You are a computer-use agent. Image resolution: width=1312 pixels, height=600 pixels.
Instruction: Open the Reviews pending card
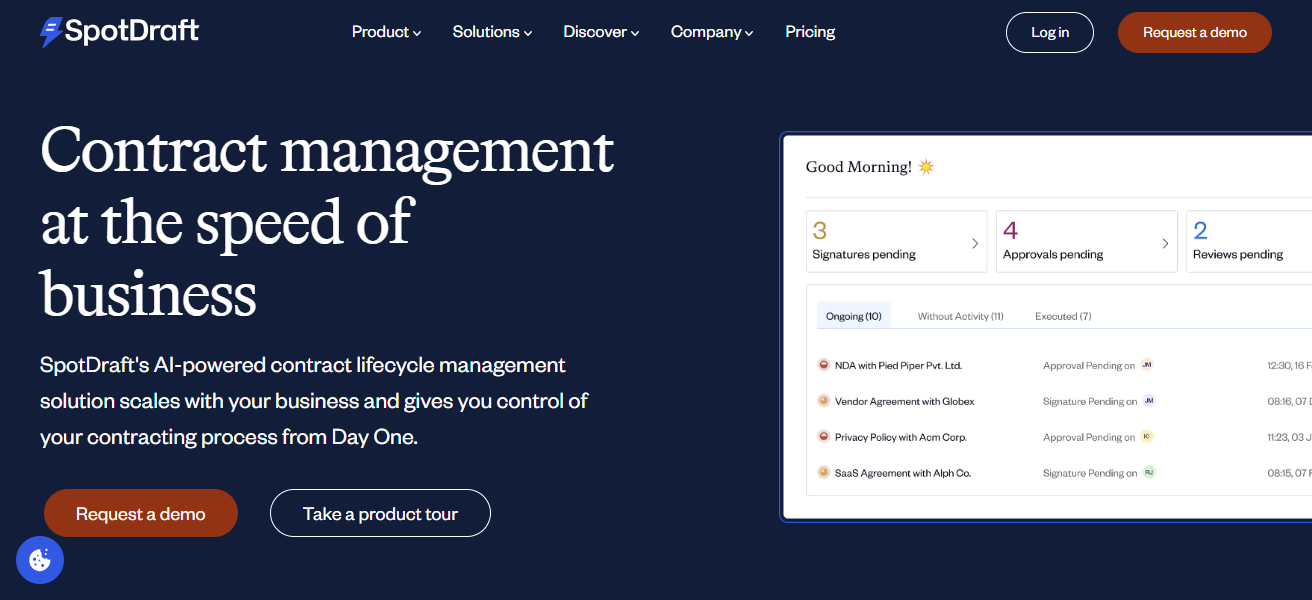coord(1249,241)
